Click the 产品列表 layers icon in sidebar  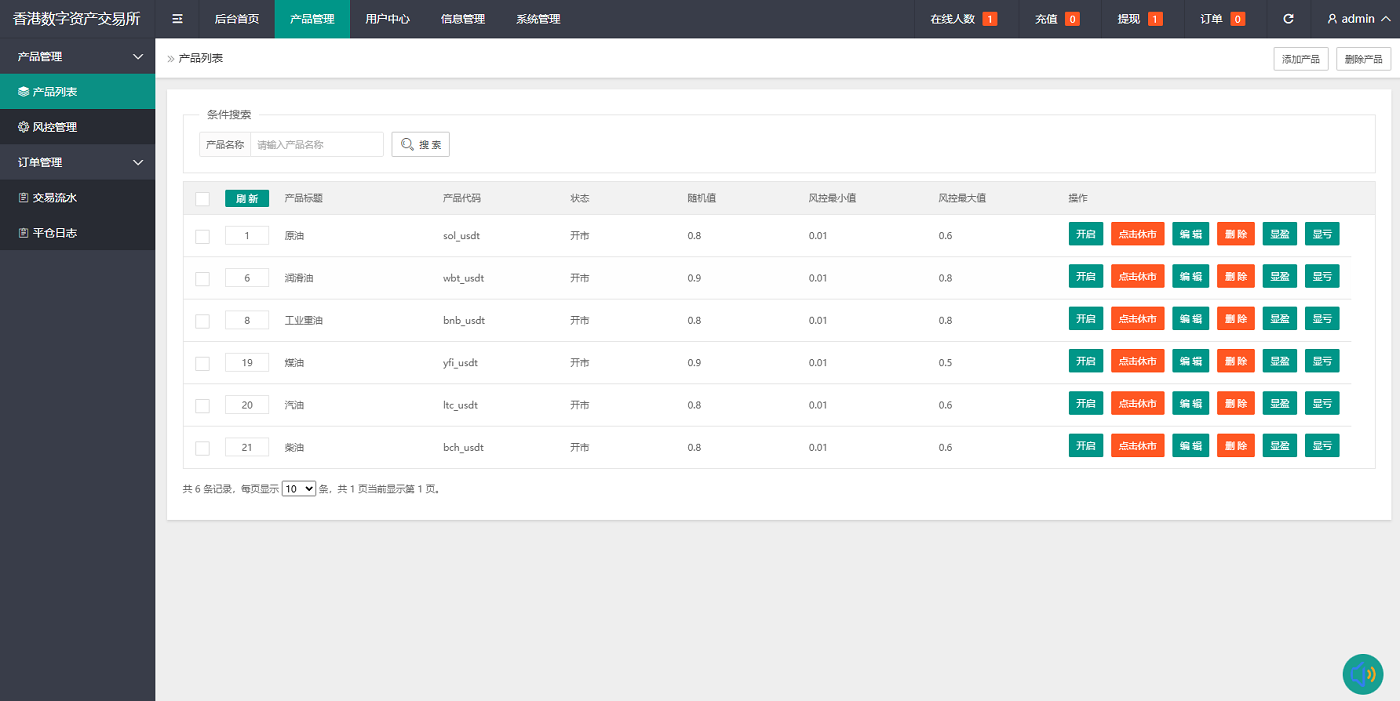[x=24, y=92]
